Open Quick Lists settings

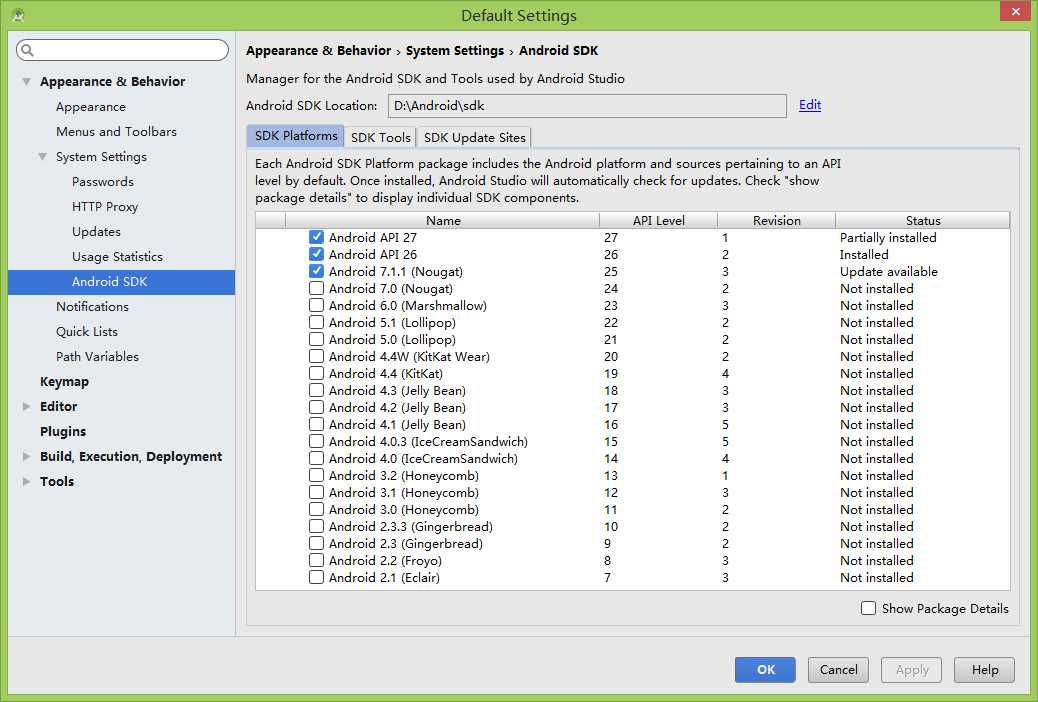pos(87,332)
